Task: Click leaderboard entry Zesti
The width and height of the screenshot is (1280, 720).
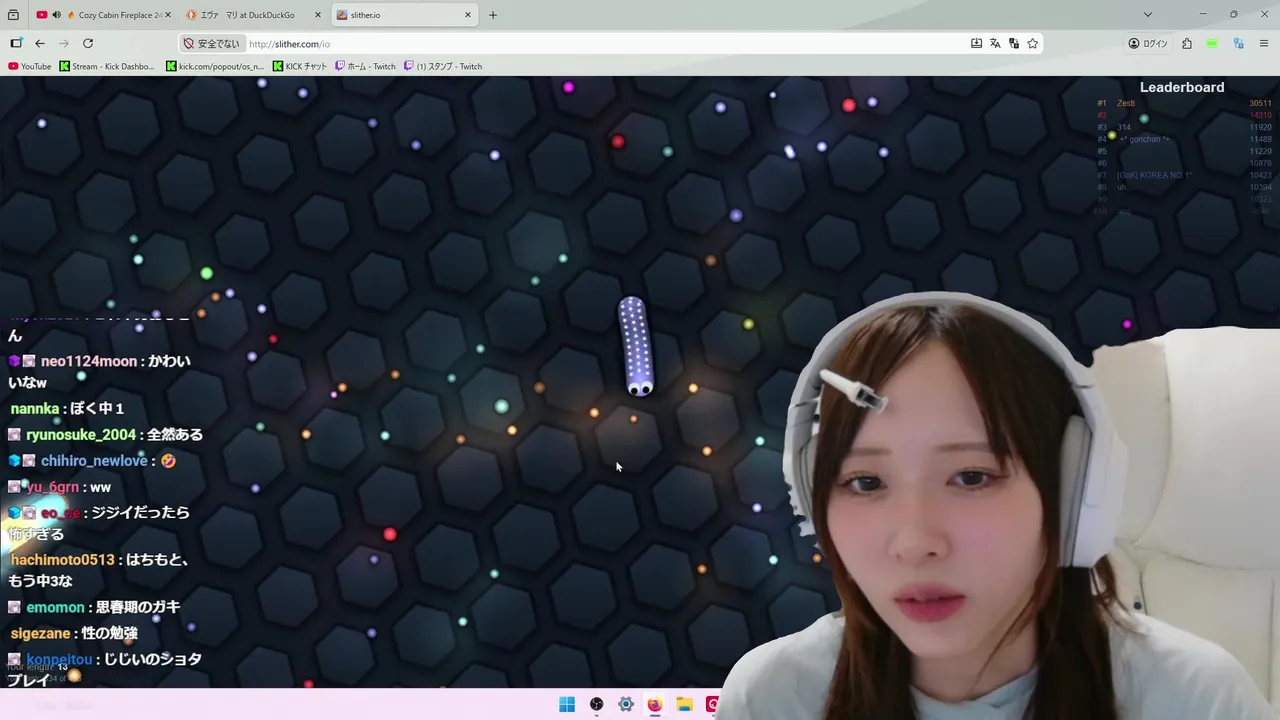Action: [1126, 103]
